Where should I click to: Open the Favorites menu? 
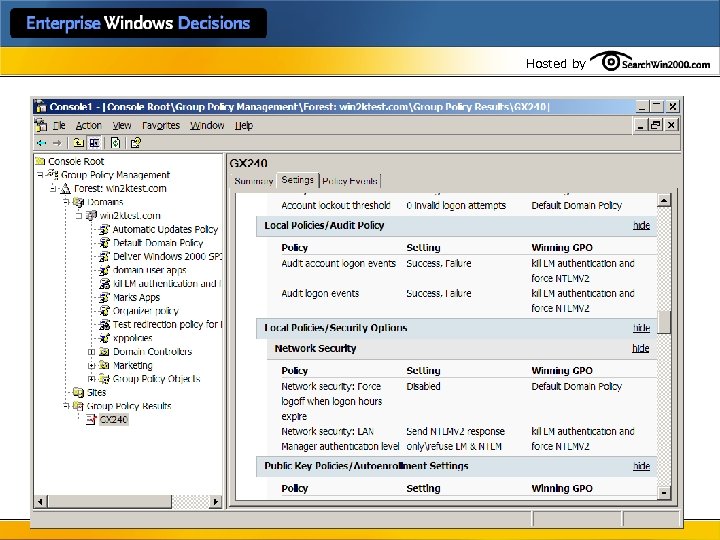[x=161, y=125]
